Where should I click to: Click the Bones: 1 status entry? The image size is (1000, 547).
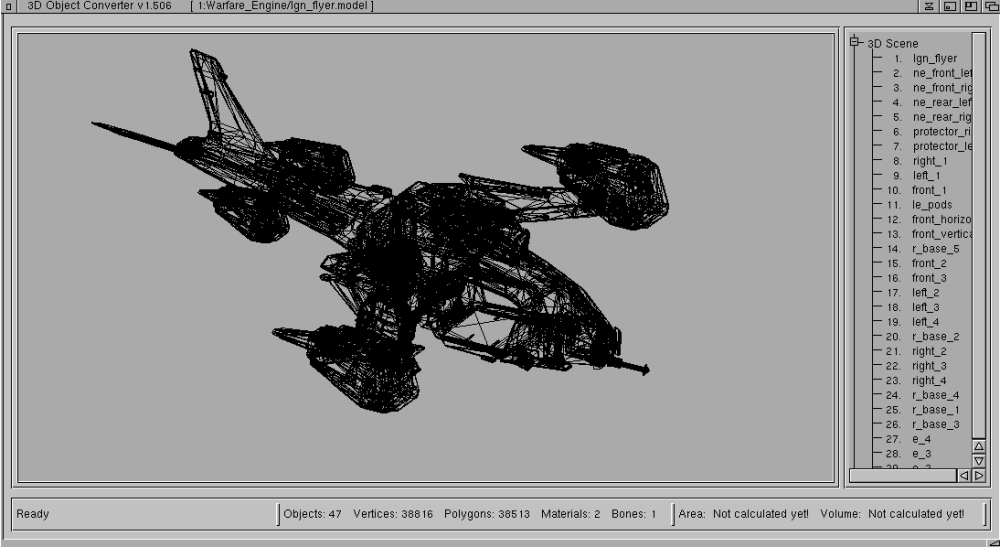tap(633, 514)
